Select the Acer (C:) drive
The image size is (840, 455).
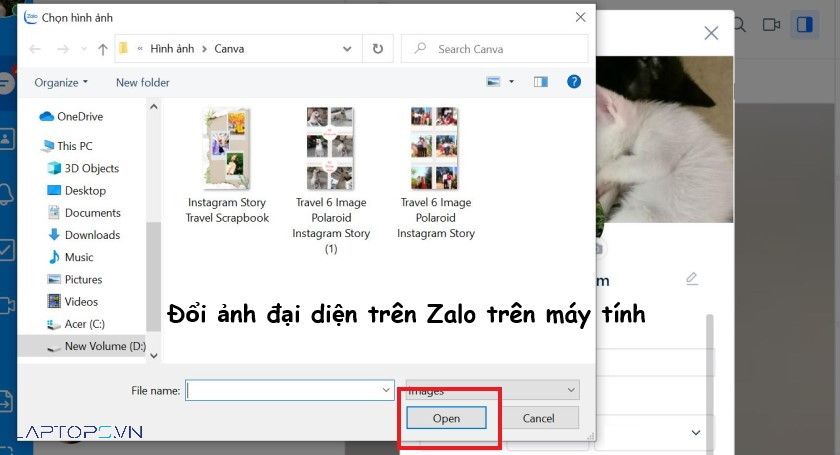76,324
